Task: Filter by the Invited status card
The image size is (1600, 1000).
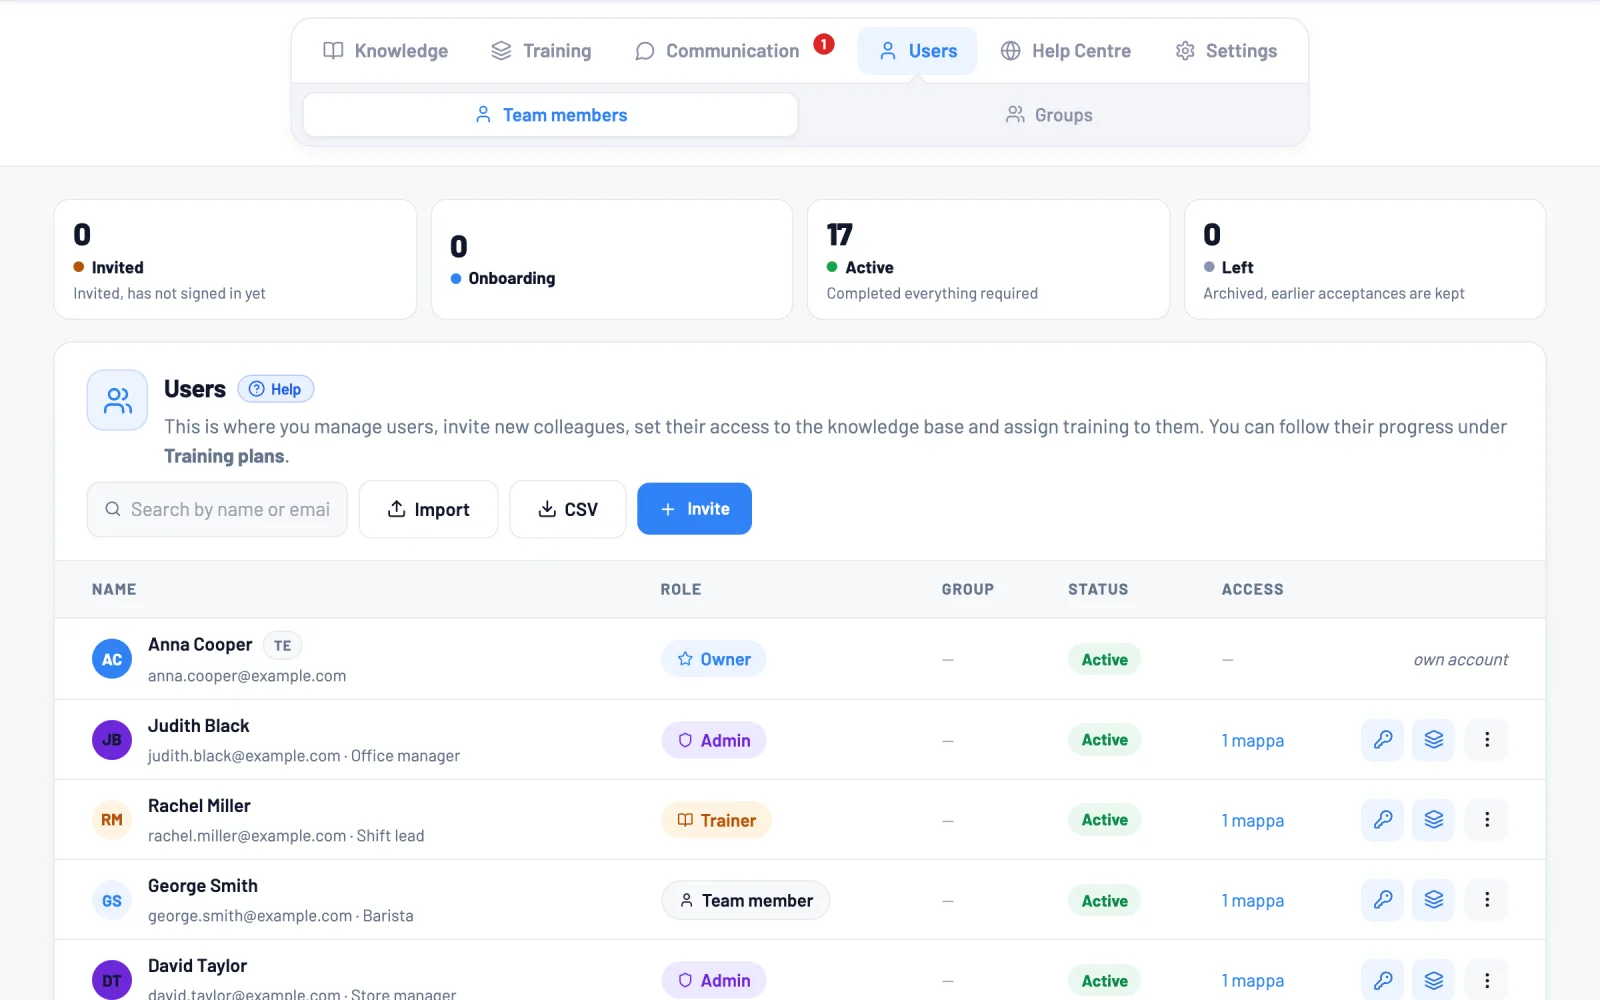Action: [x=235, y=260]
